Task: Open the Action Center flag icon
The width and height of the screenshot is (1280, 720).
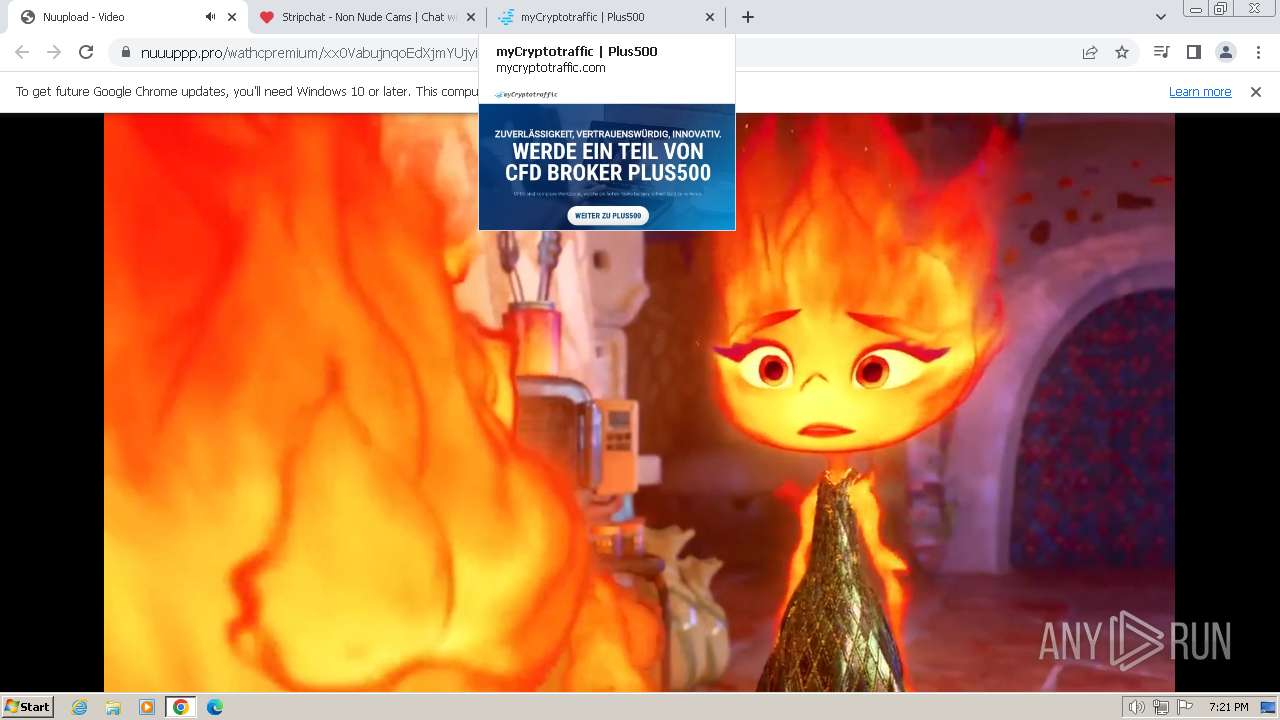Action: coord(1185,707)
